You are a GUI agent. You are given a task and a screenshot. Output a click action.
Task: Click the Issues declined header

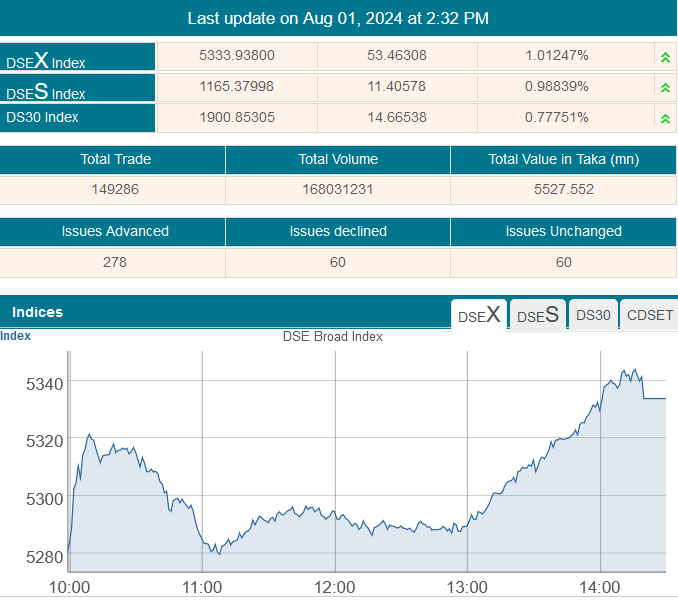coord(337,231)
